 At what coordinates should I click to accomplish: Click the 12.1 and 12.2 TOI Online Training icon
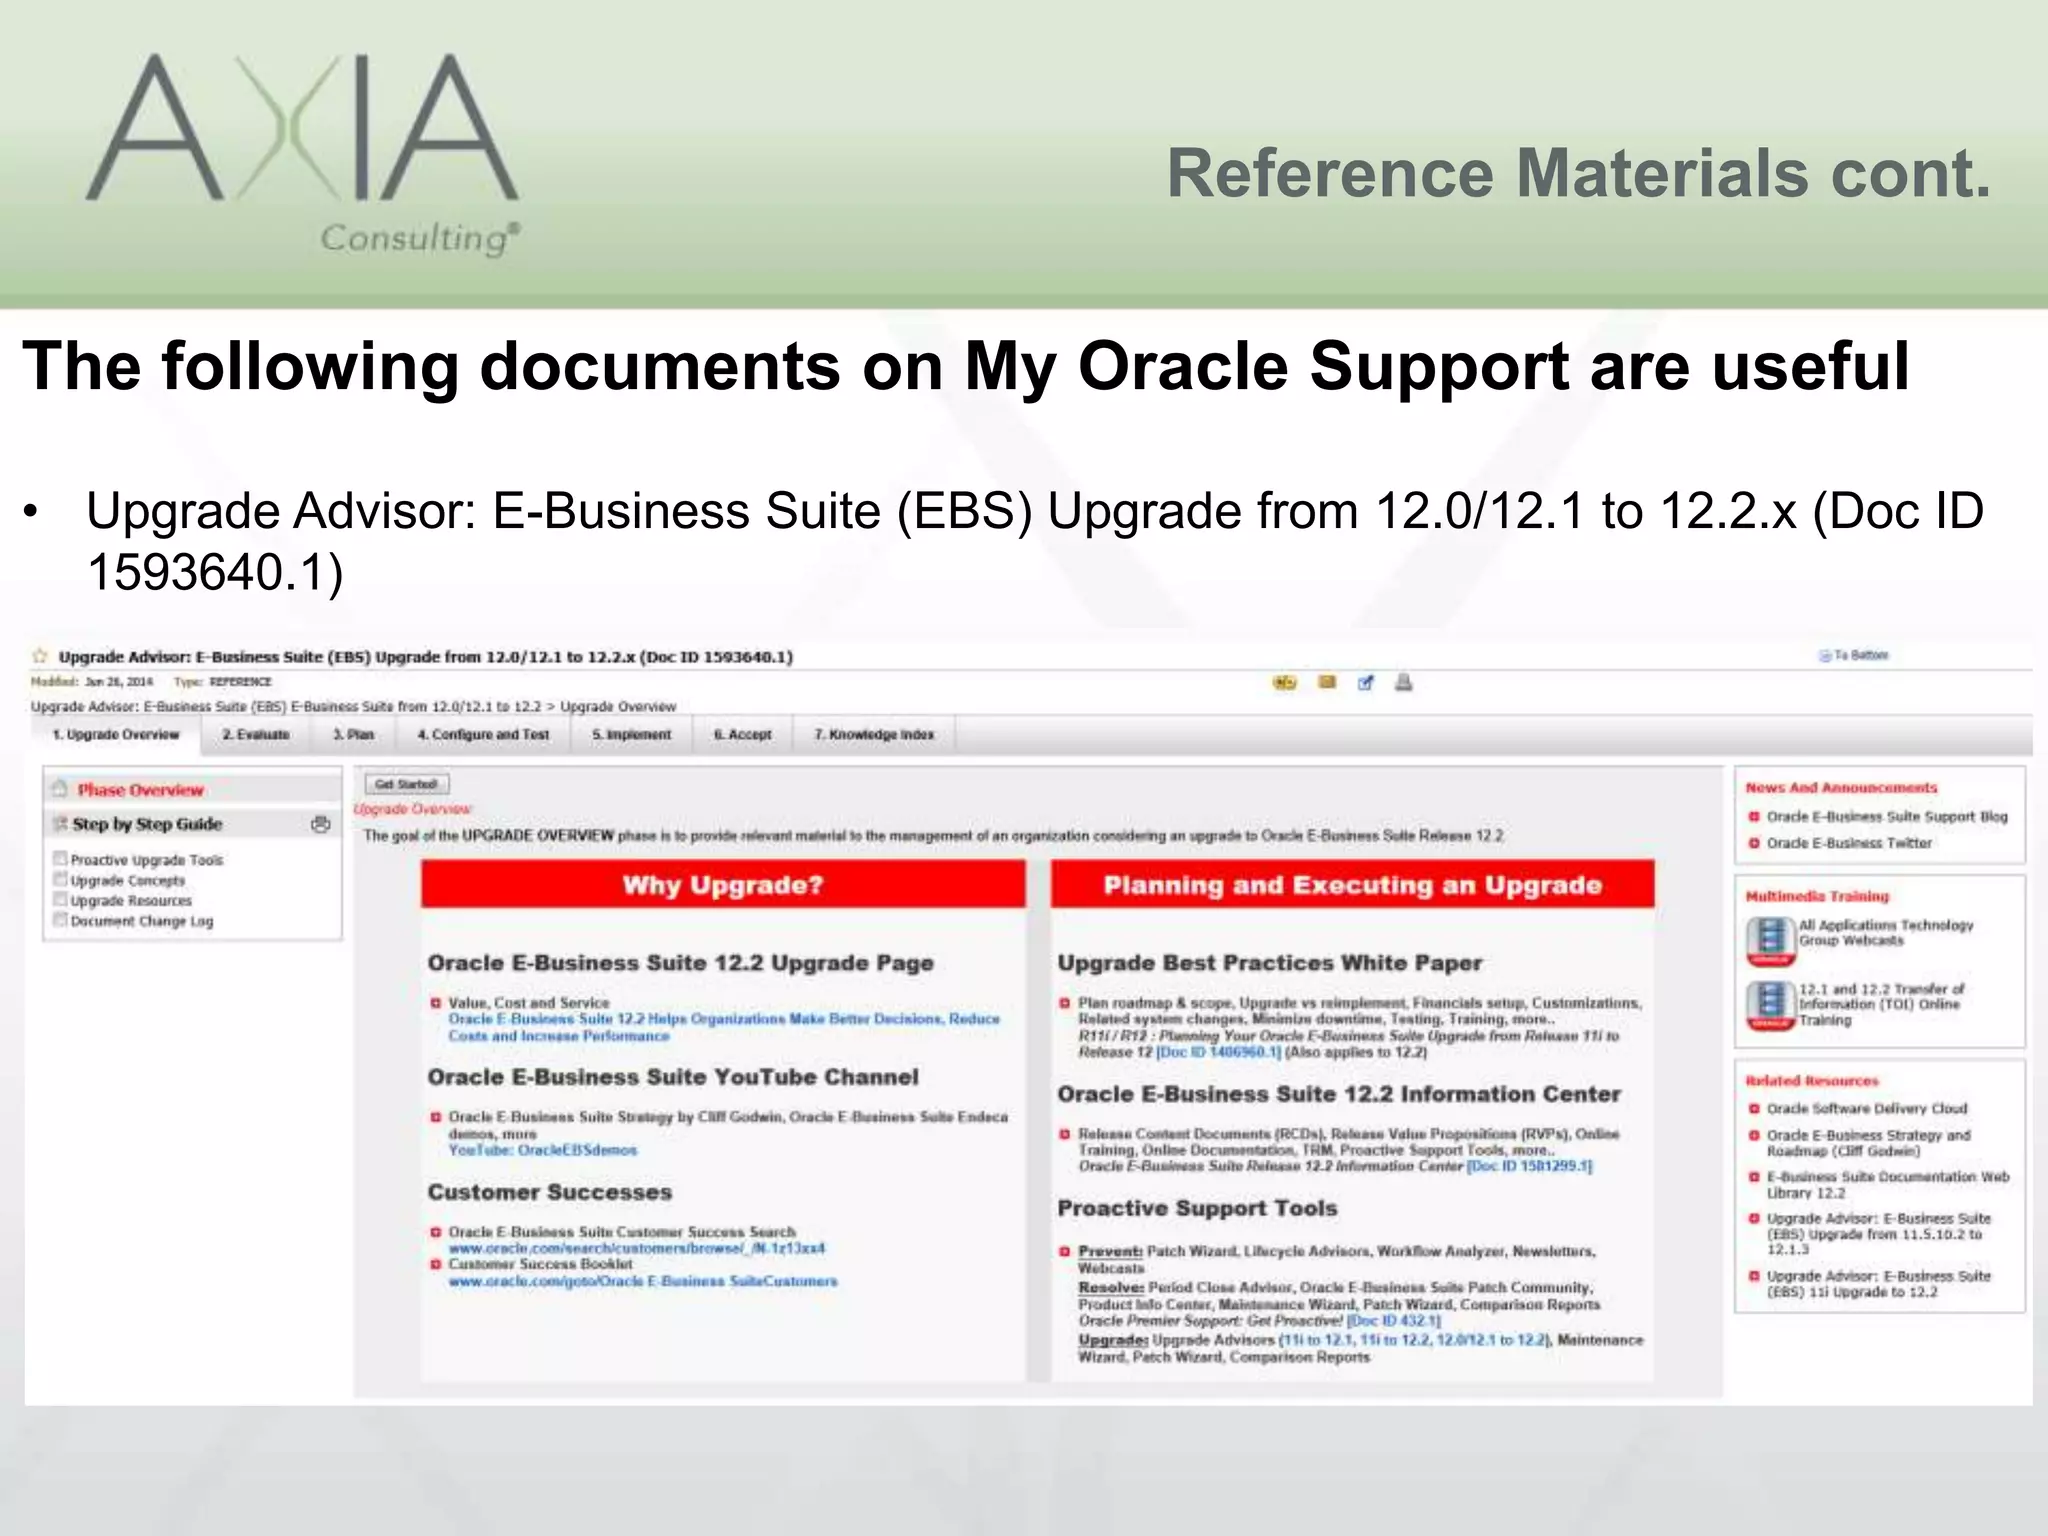1771,1005
